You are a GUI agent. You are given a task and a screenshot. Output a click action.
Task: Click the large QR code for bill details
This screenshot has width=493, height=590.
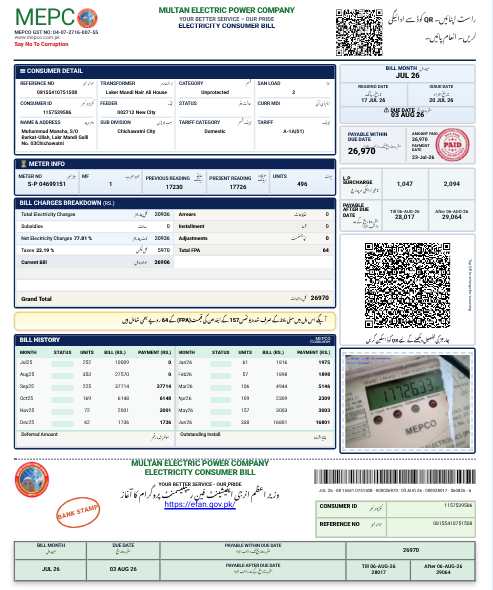(x=407, y=285)
